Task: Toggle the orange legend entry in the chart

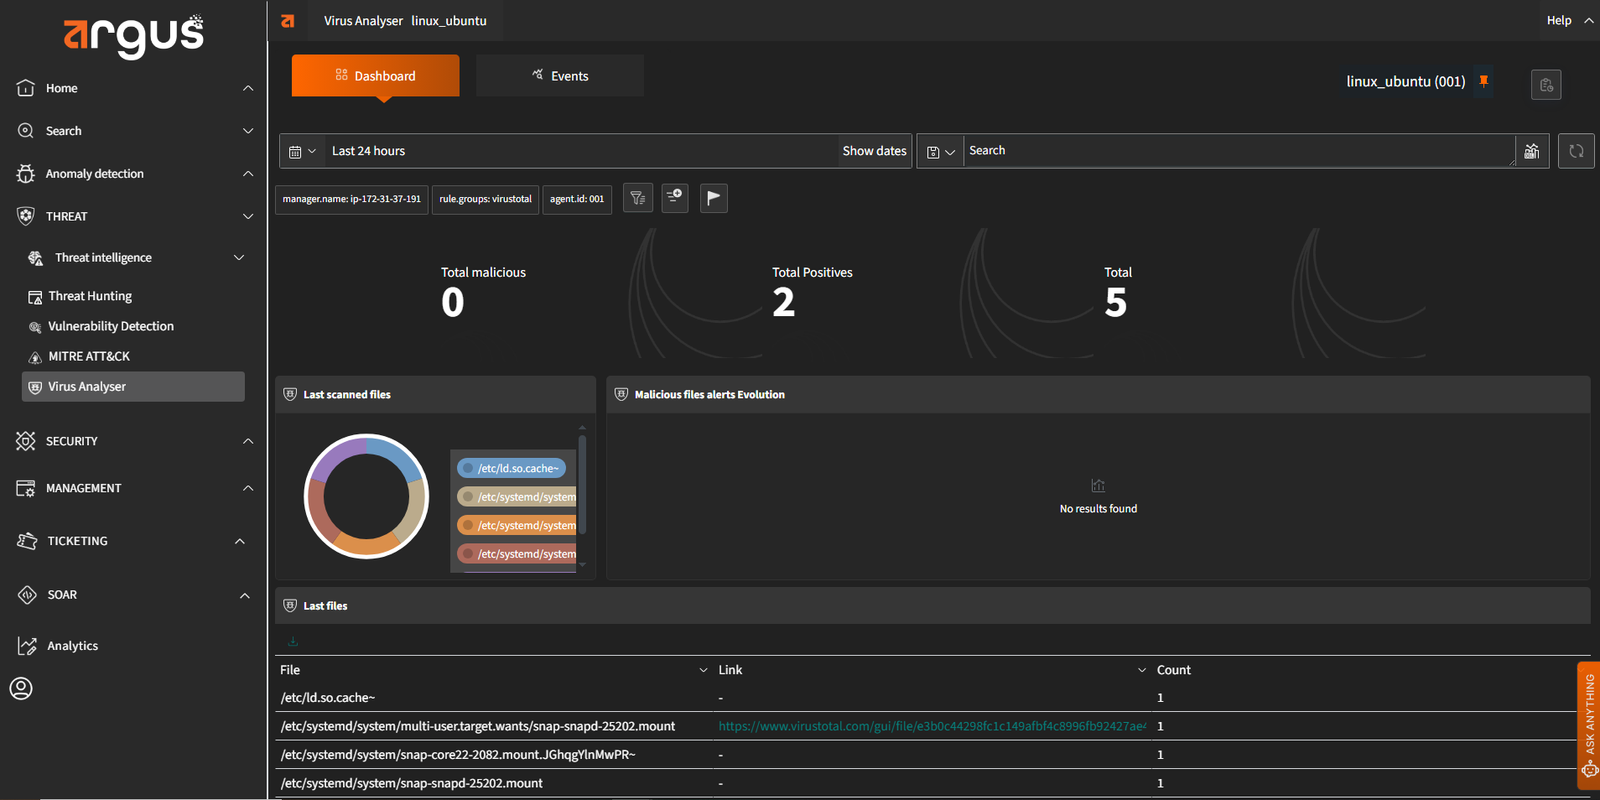Action: click(x=518, y=525)
